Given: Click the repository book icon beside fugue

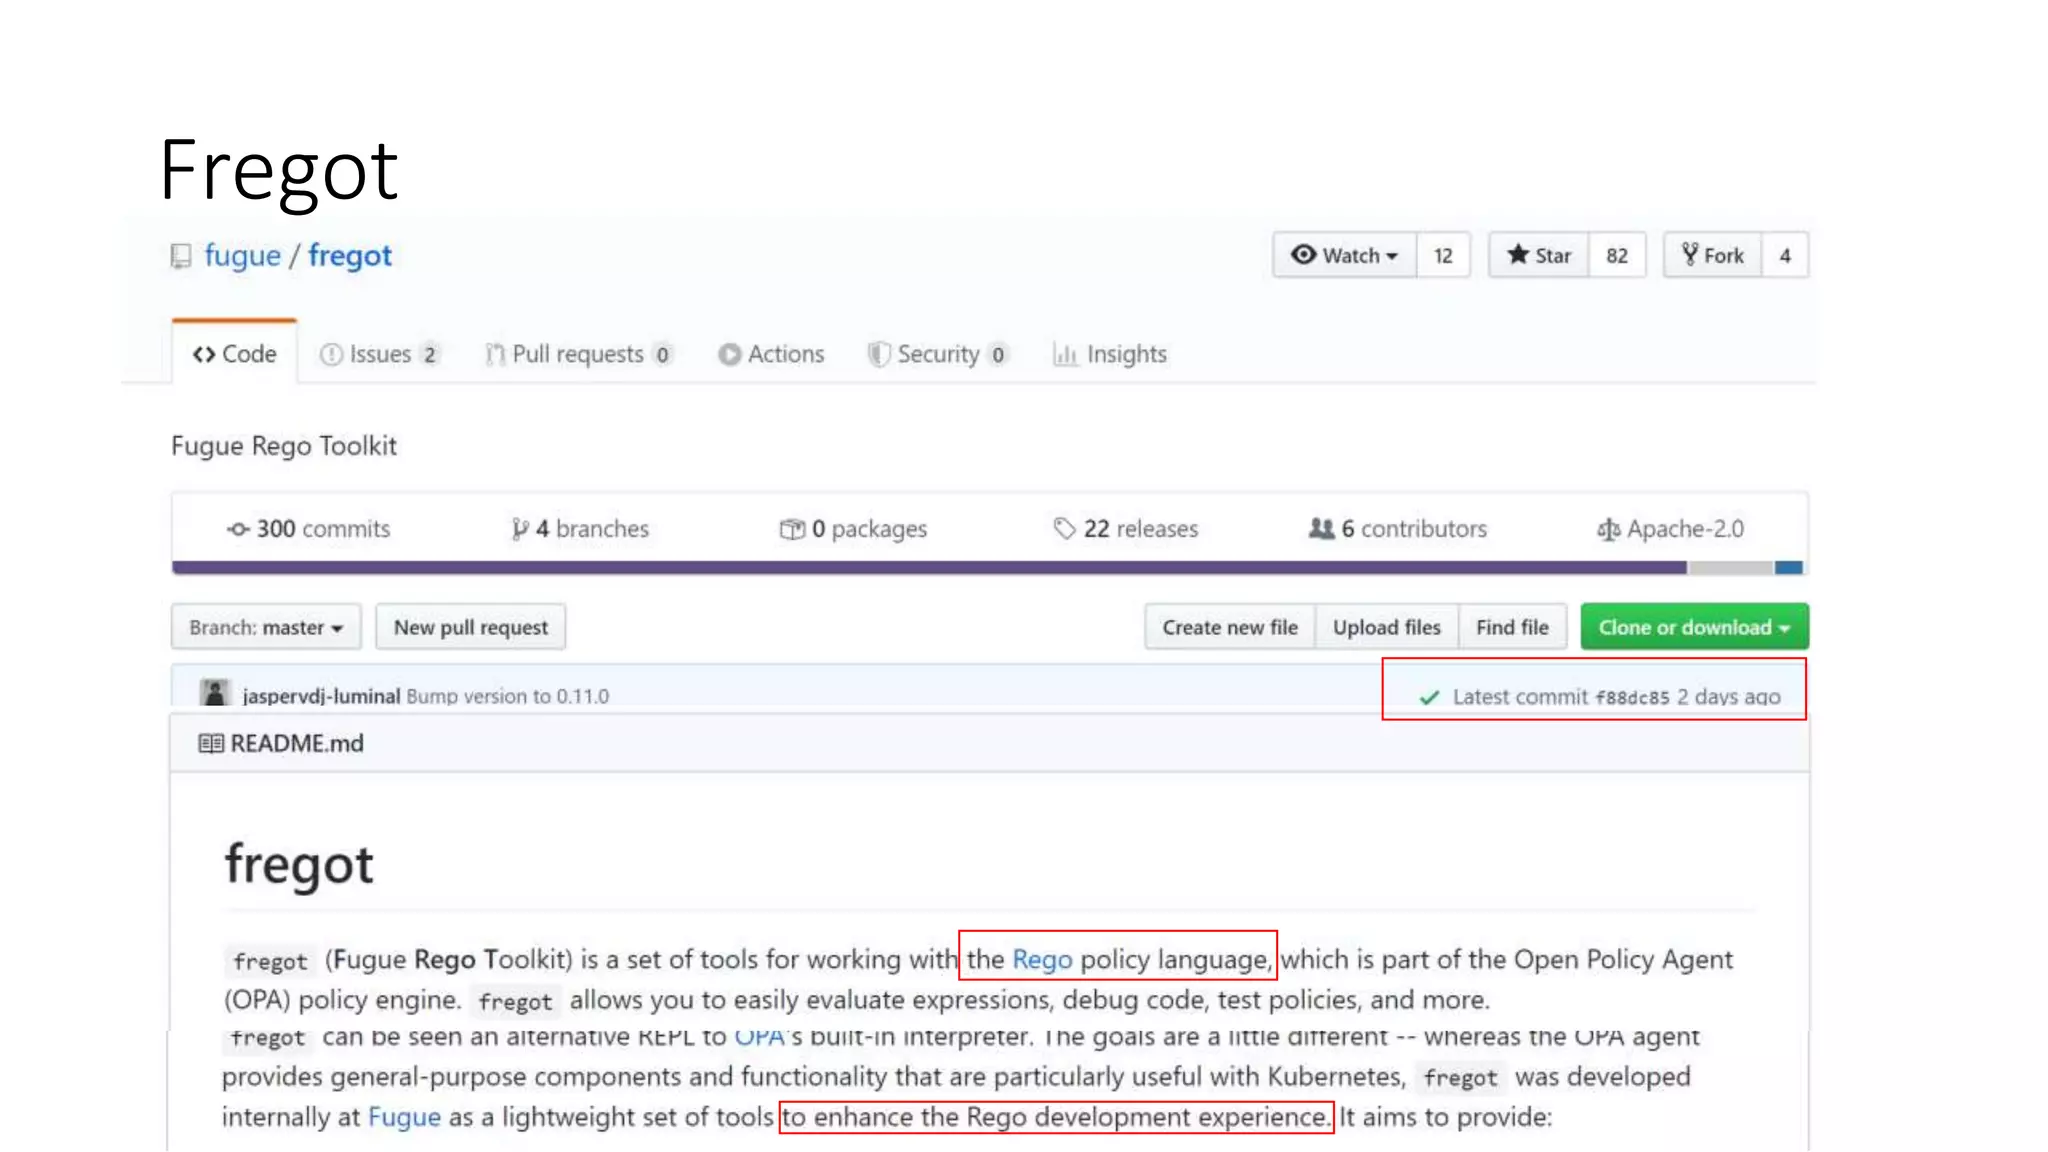Looking at the screenshot, I should click(181, 257).
